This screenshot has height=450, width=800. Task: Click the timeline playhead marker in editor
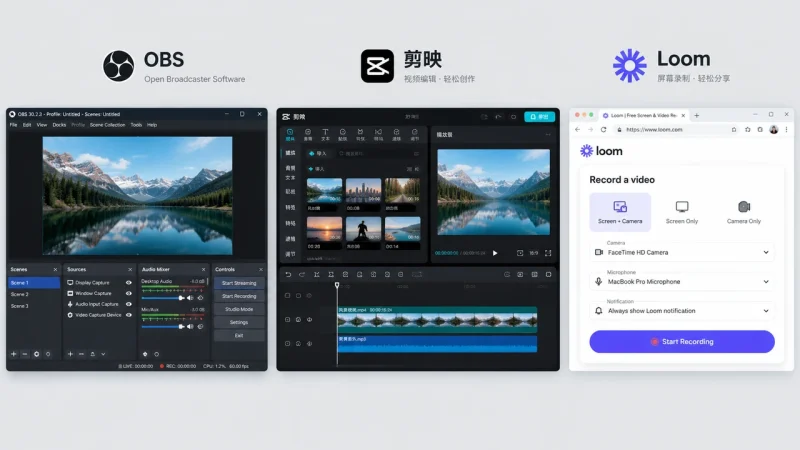[x=337, y=285]
